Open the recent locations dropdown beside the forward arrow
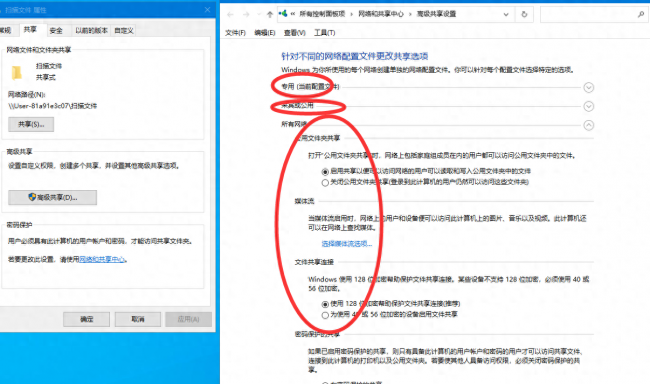Screen dimensions: 650x384 tap(259, 15)
